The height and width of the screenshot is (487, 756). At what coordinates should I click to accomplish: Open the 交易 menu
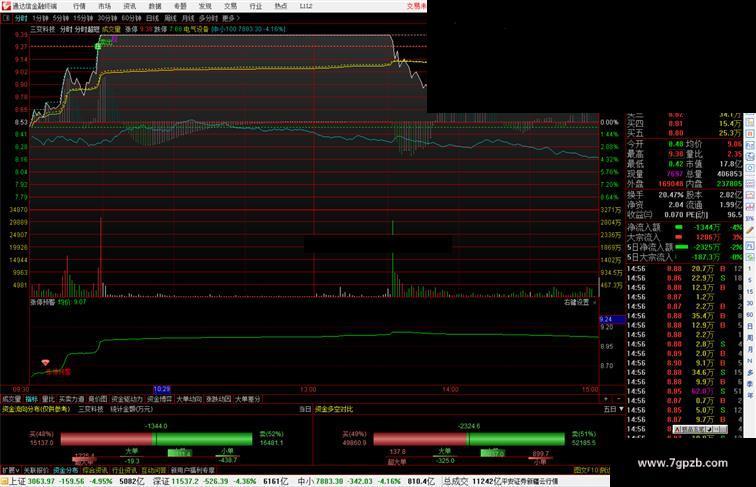click(230, 6)
